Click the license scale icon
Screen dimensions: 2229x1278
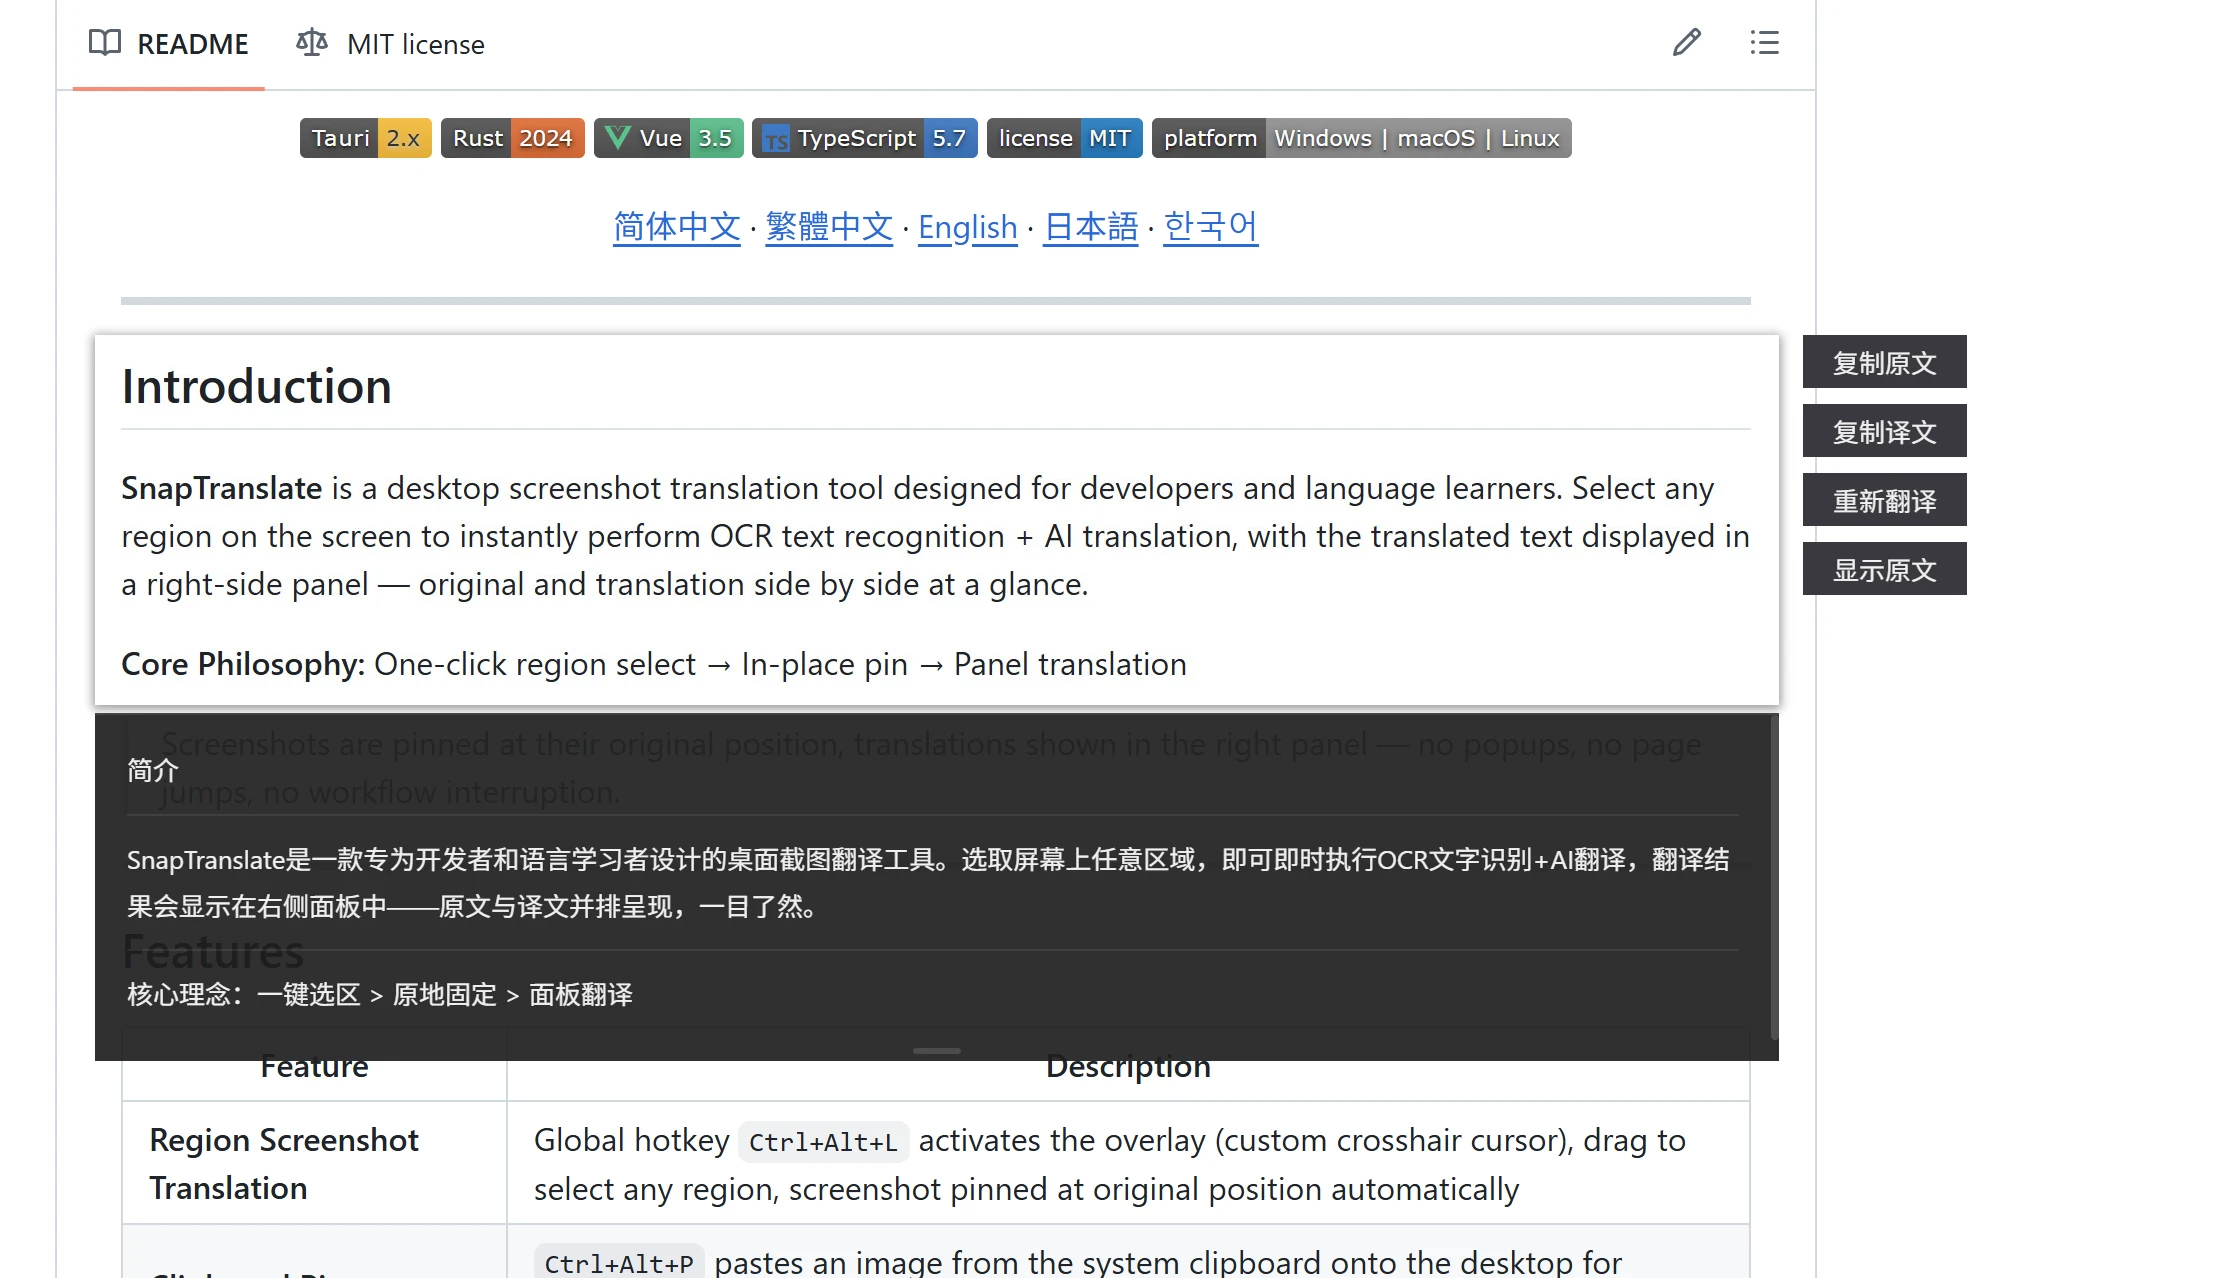coord(312,43)
